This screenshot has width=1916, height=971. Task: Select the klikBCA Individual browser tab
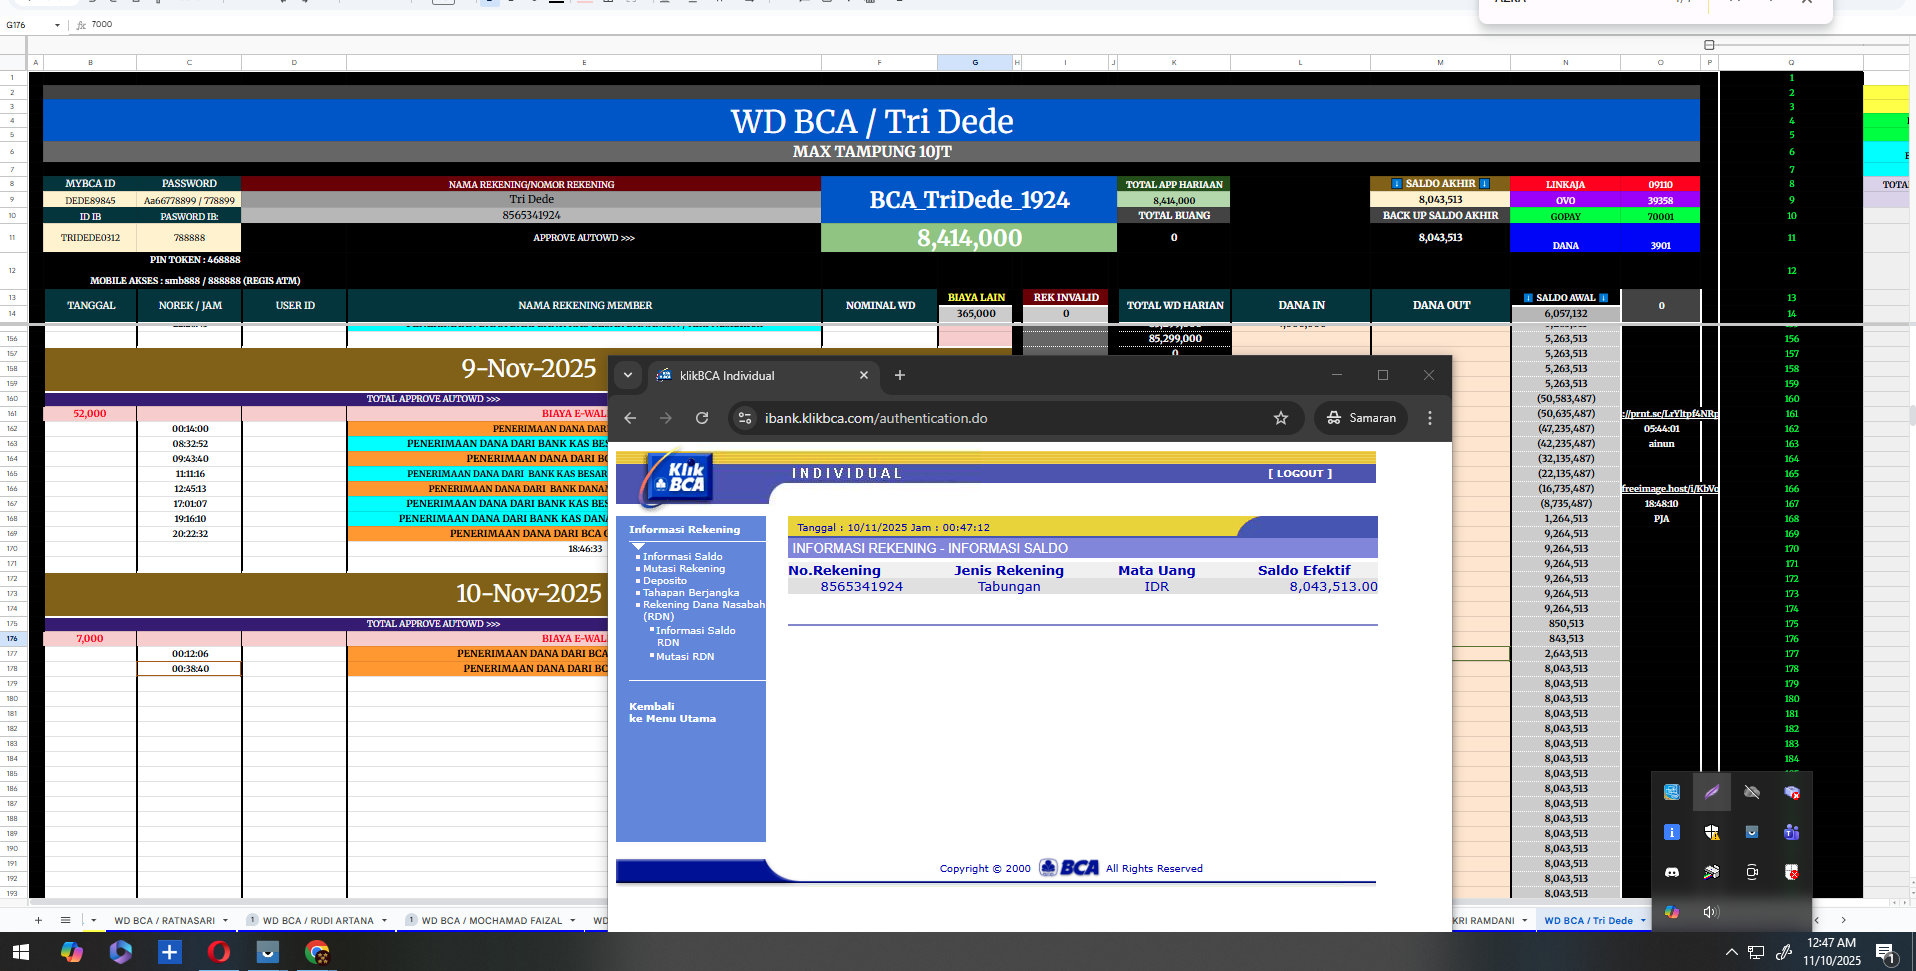[763, 375]
